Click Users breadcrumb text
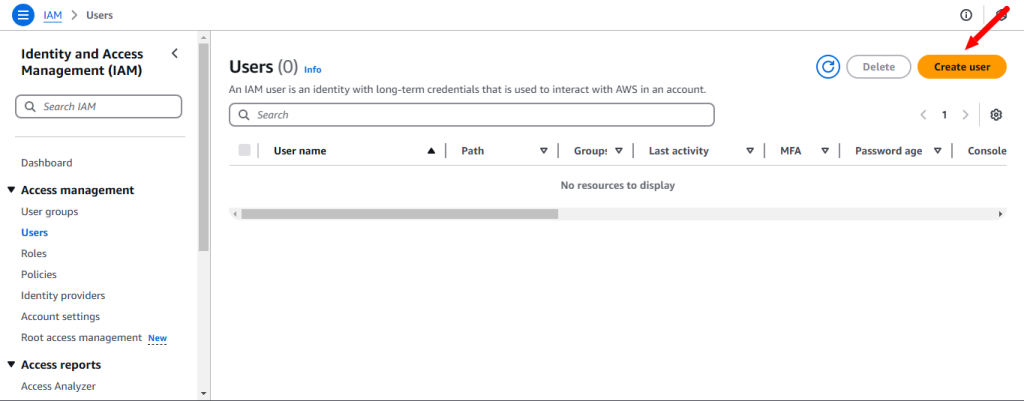The height and width of the screenshot is (401, 1024). coord(99,15)
